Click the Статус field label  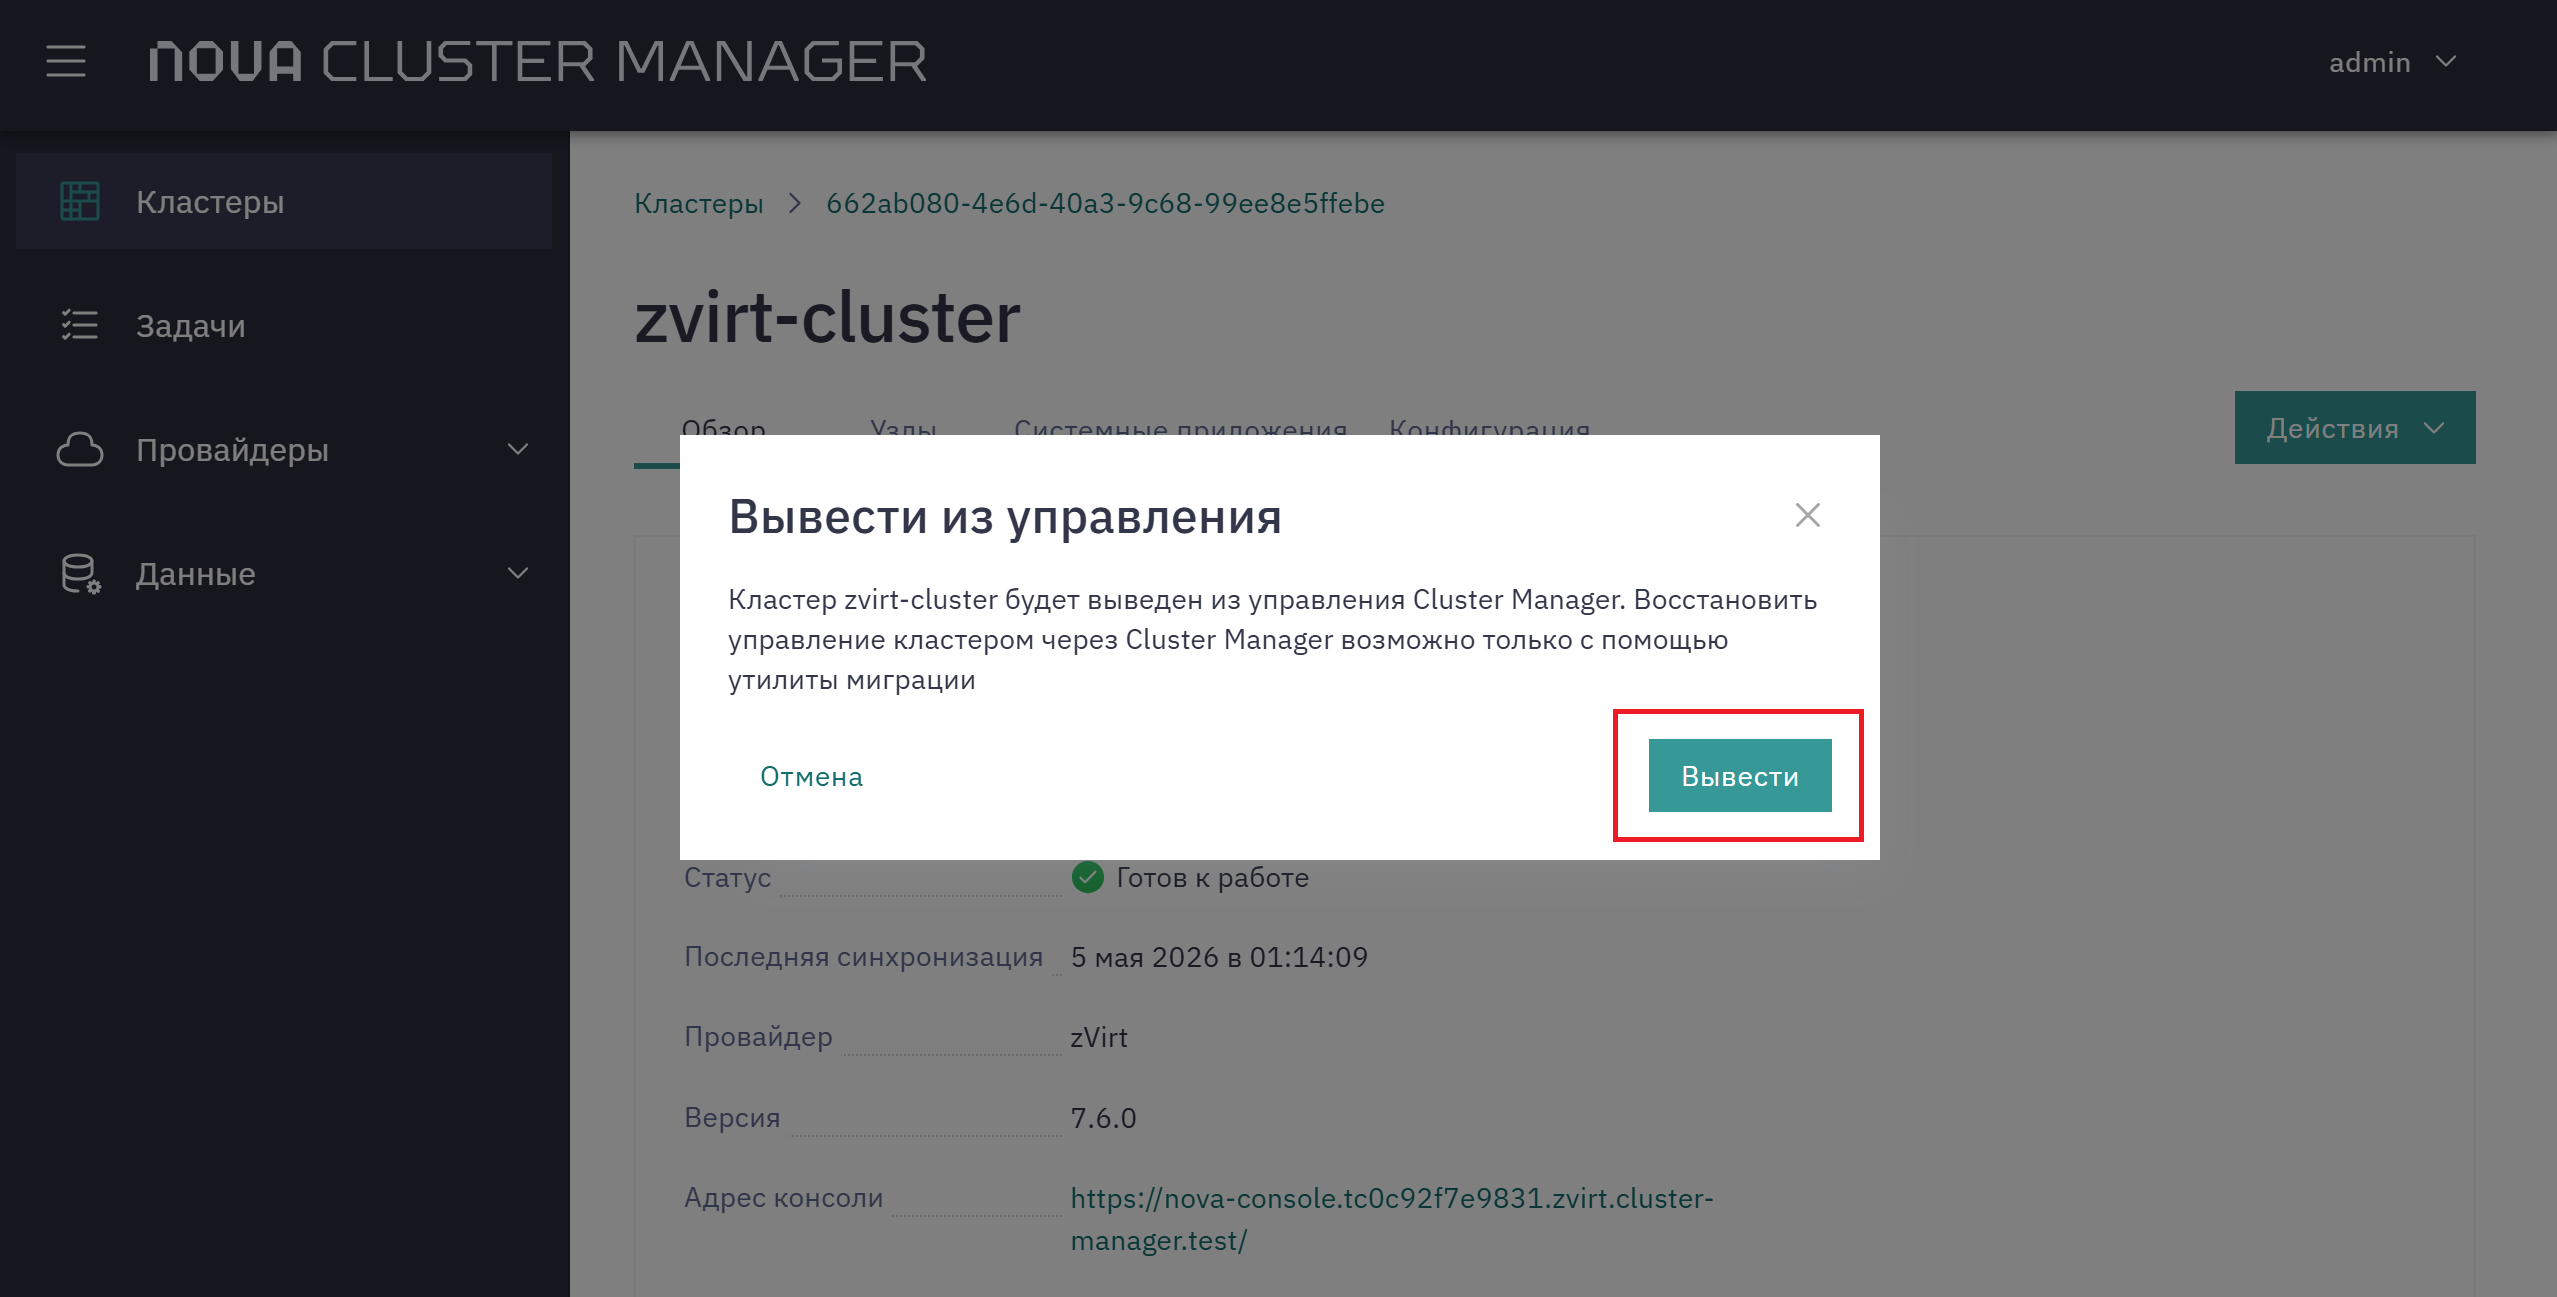727,877
